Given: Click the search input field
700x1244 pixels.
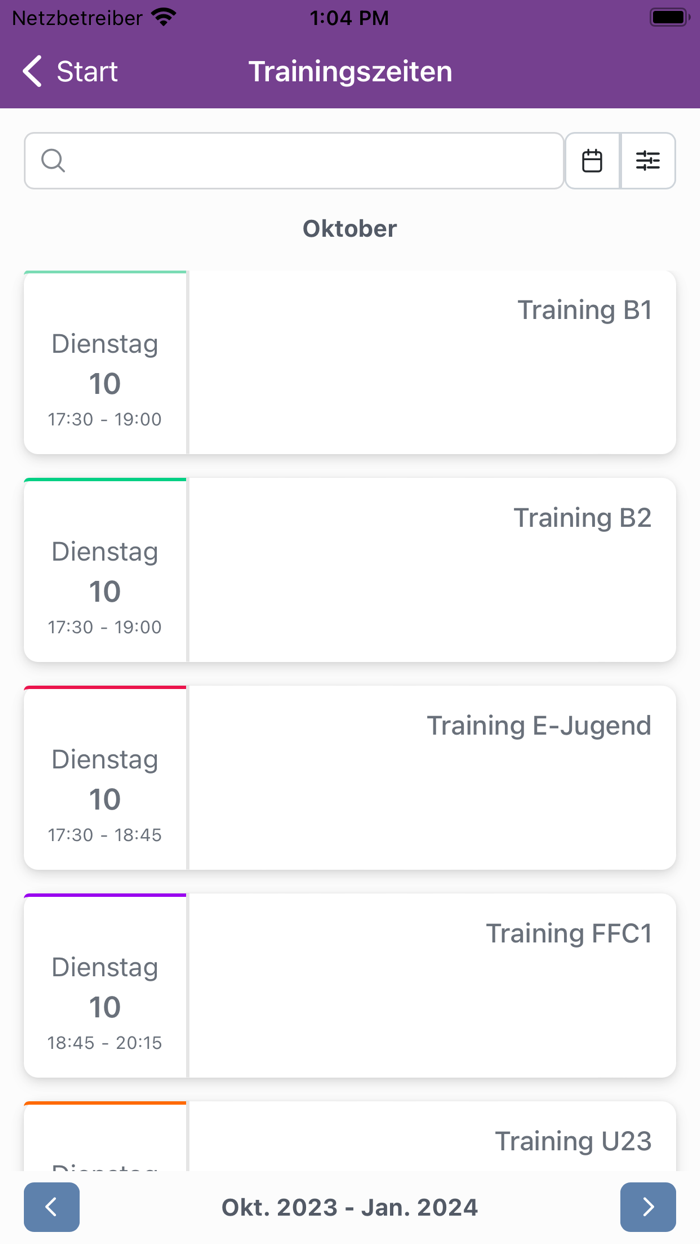Looking at the screenshot, I should pos(293,160).
